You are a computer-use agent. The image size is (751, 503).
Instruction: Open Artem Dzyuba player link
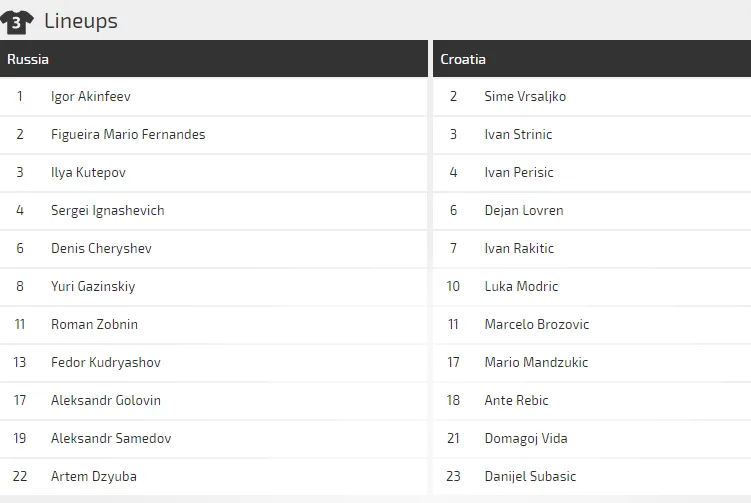coord(94,477)
